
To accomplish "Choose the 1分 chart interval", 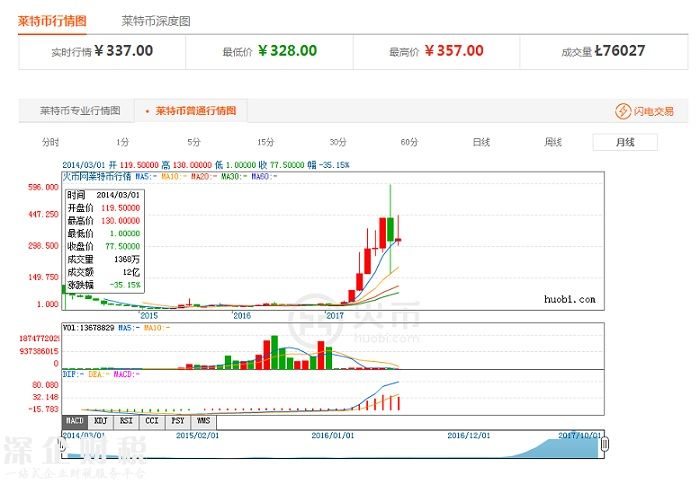I will tap(122, 142).
